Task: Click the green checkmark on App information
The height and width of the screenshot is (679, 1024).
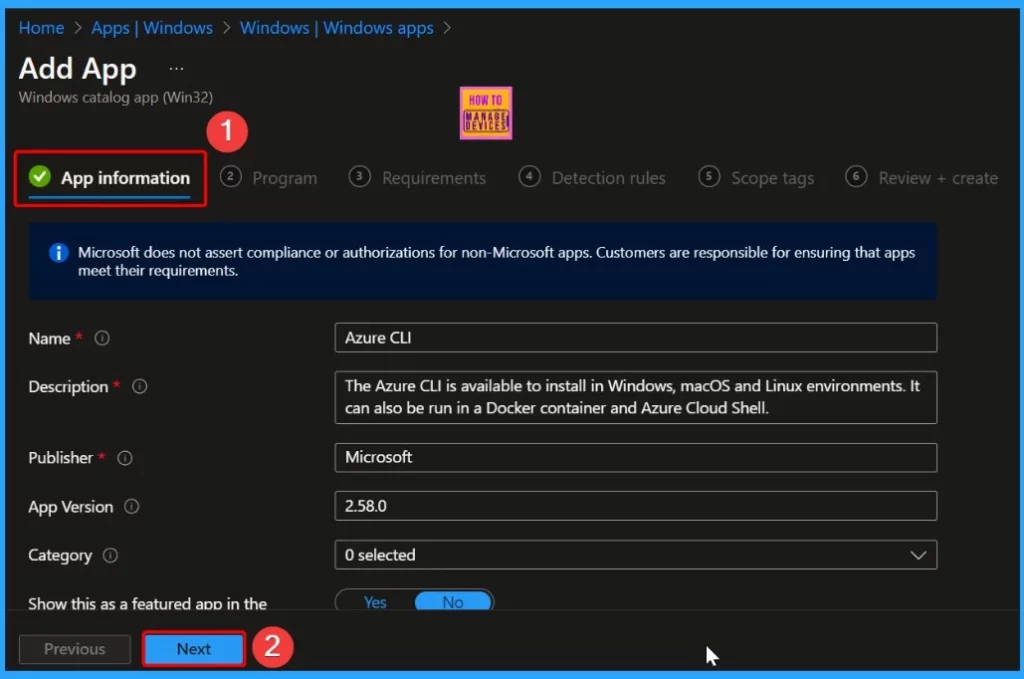Action: [40, 176]
